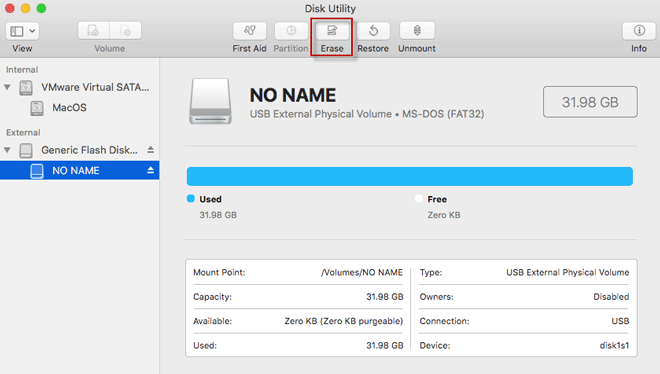The image size is (660, 374).
Task: Click the Type USB External Physical Volume value
Action: coord(567,272)
